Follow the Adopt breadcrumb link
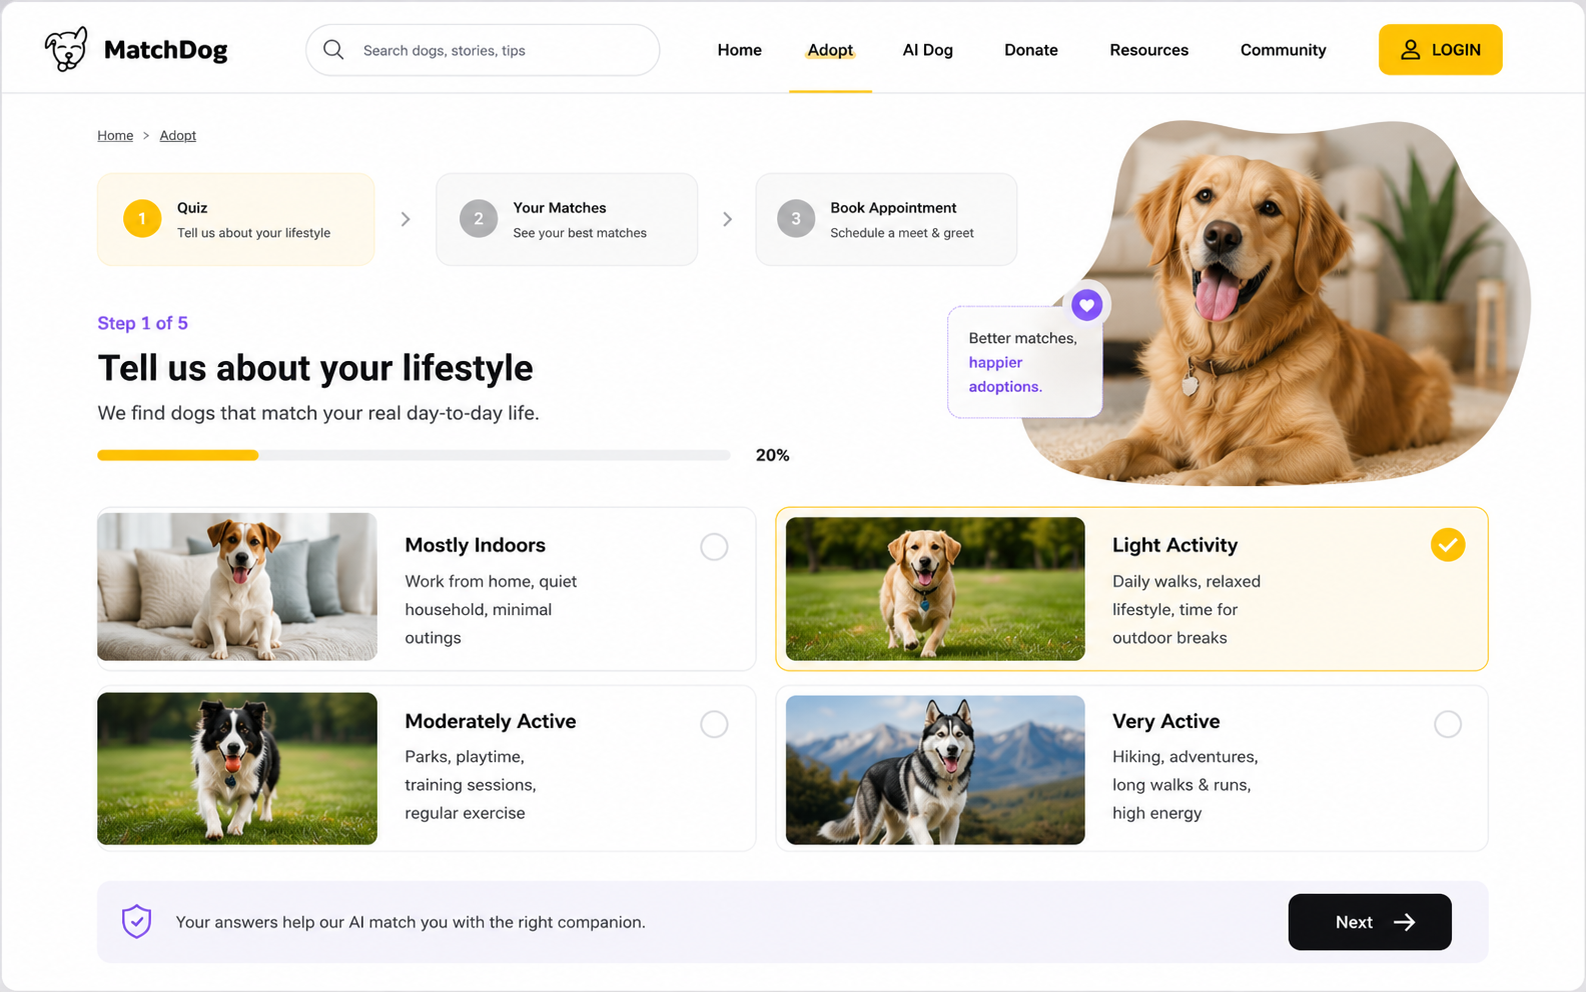The image size is (1586, 992). pyautogui.click(x=178, y=135)
